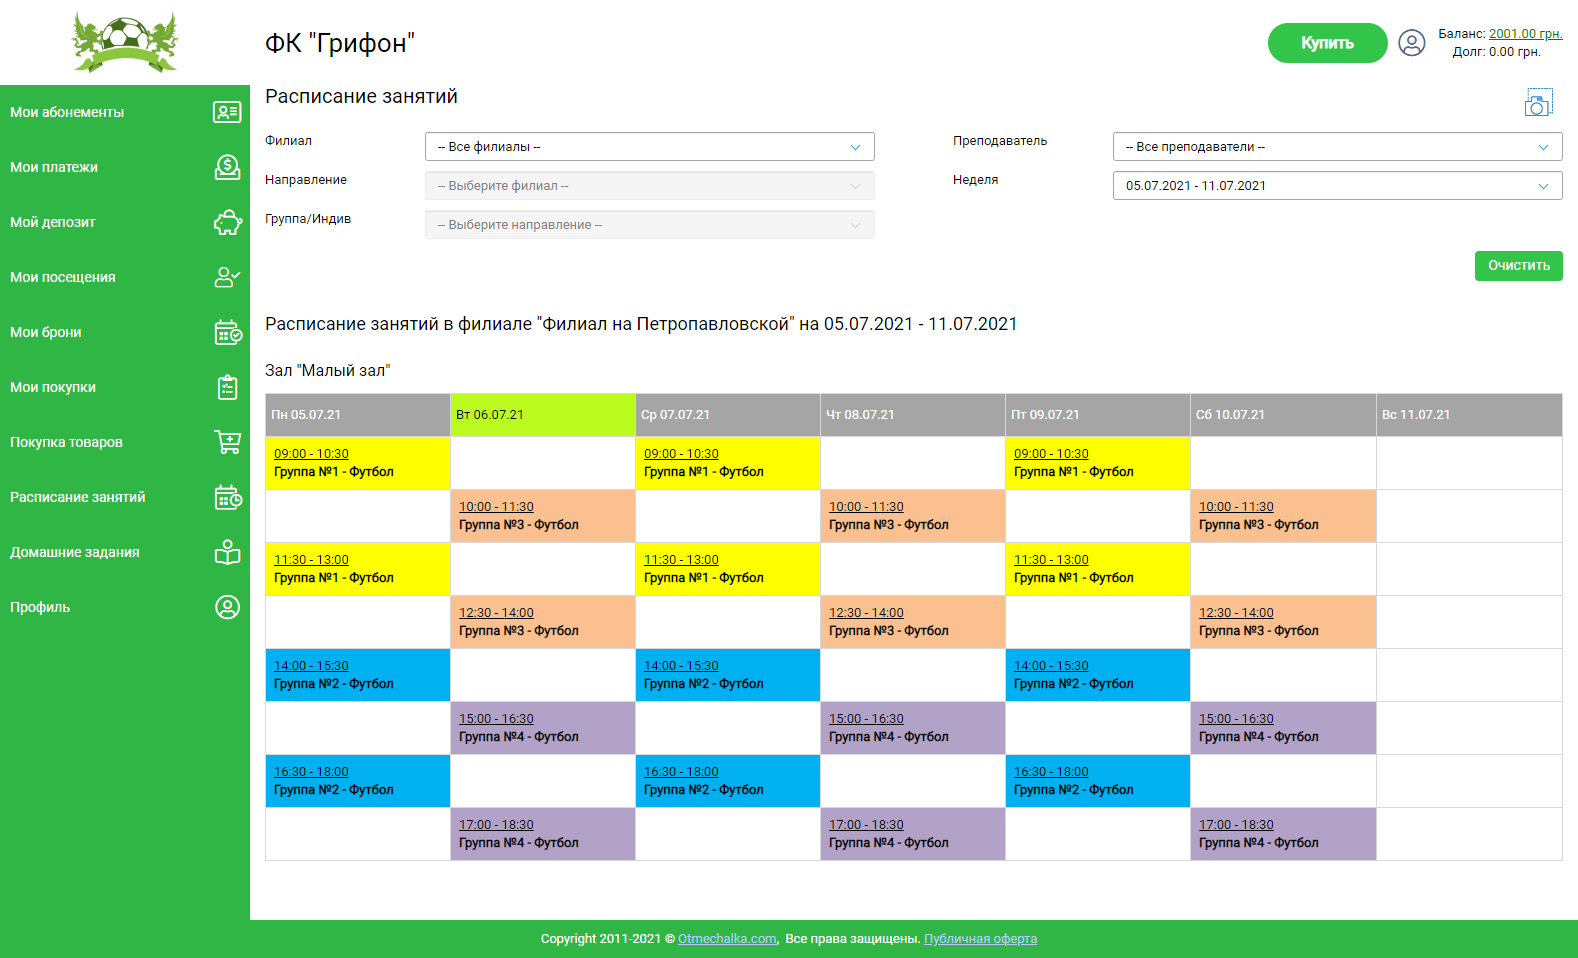Click the book reader icon for Домашние задания
The width and height of the screenshot is (1578, 958).
[227, 552]
